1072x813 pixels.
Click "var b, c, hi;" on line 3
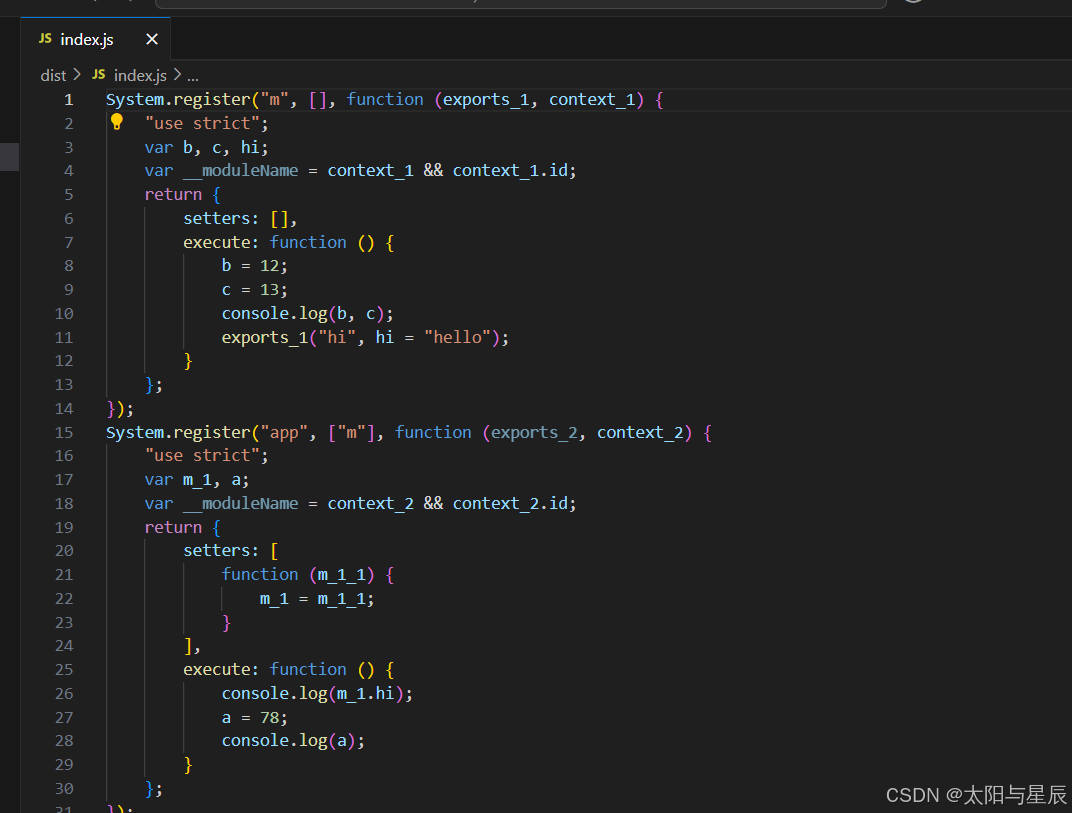(x=206, y=148)
